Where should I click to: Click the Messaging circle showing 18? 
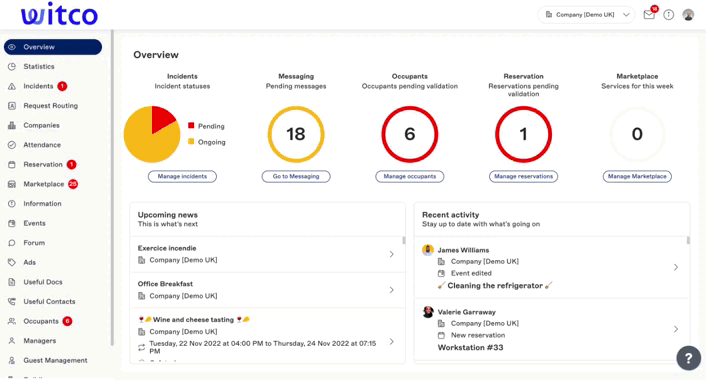(x=296, y=134)
